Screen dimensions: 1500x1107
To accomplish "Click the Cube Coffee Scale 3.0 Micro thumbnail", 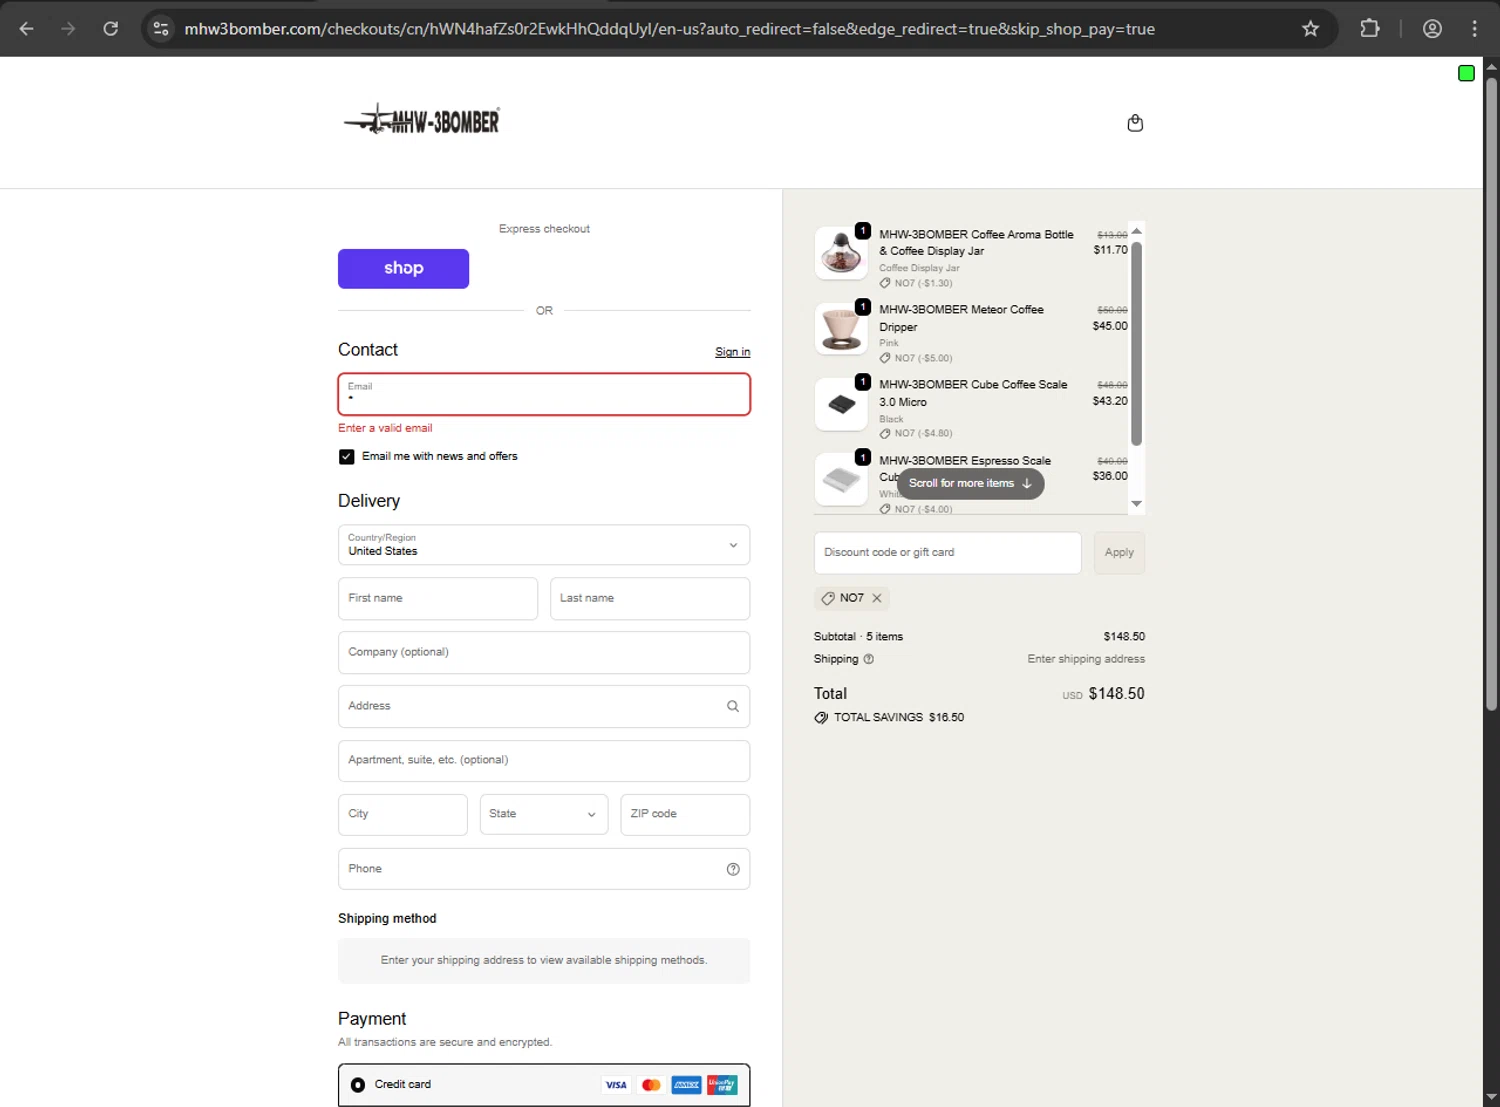I will pos(841,404).
